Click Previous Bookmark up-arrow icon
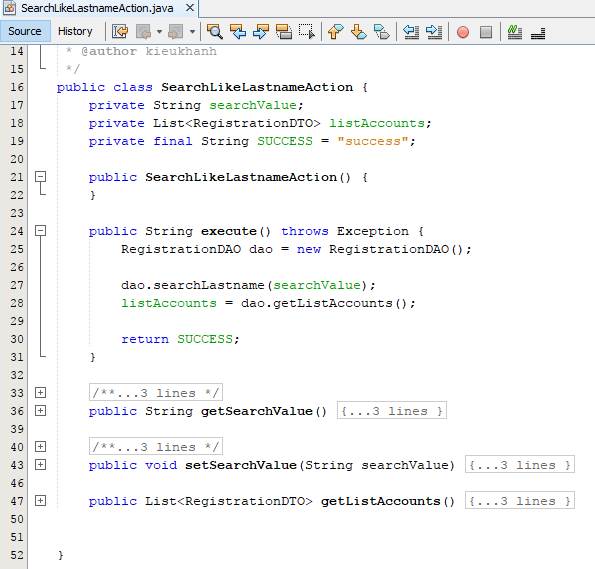 tap(335, 32)
